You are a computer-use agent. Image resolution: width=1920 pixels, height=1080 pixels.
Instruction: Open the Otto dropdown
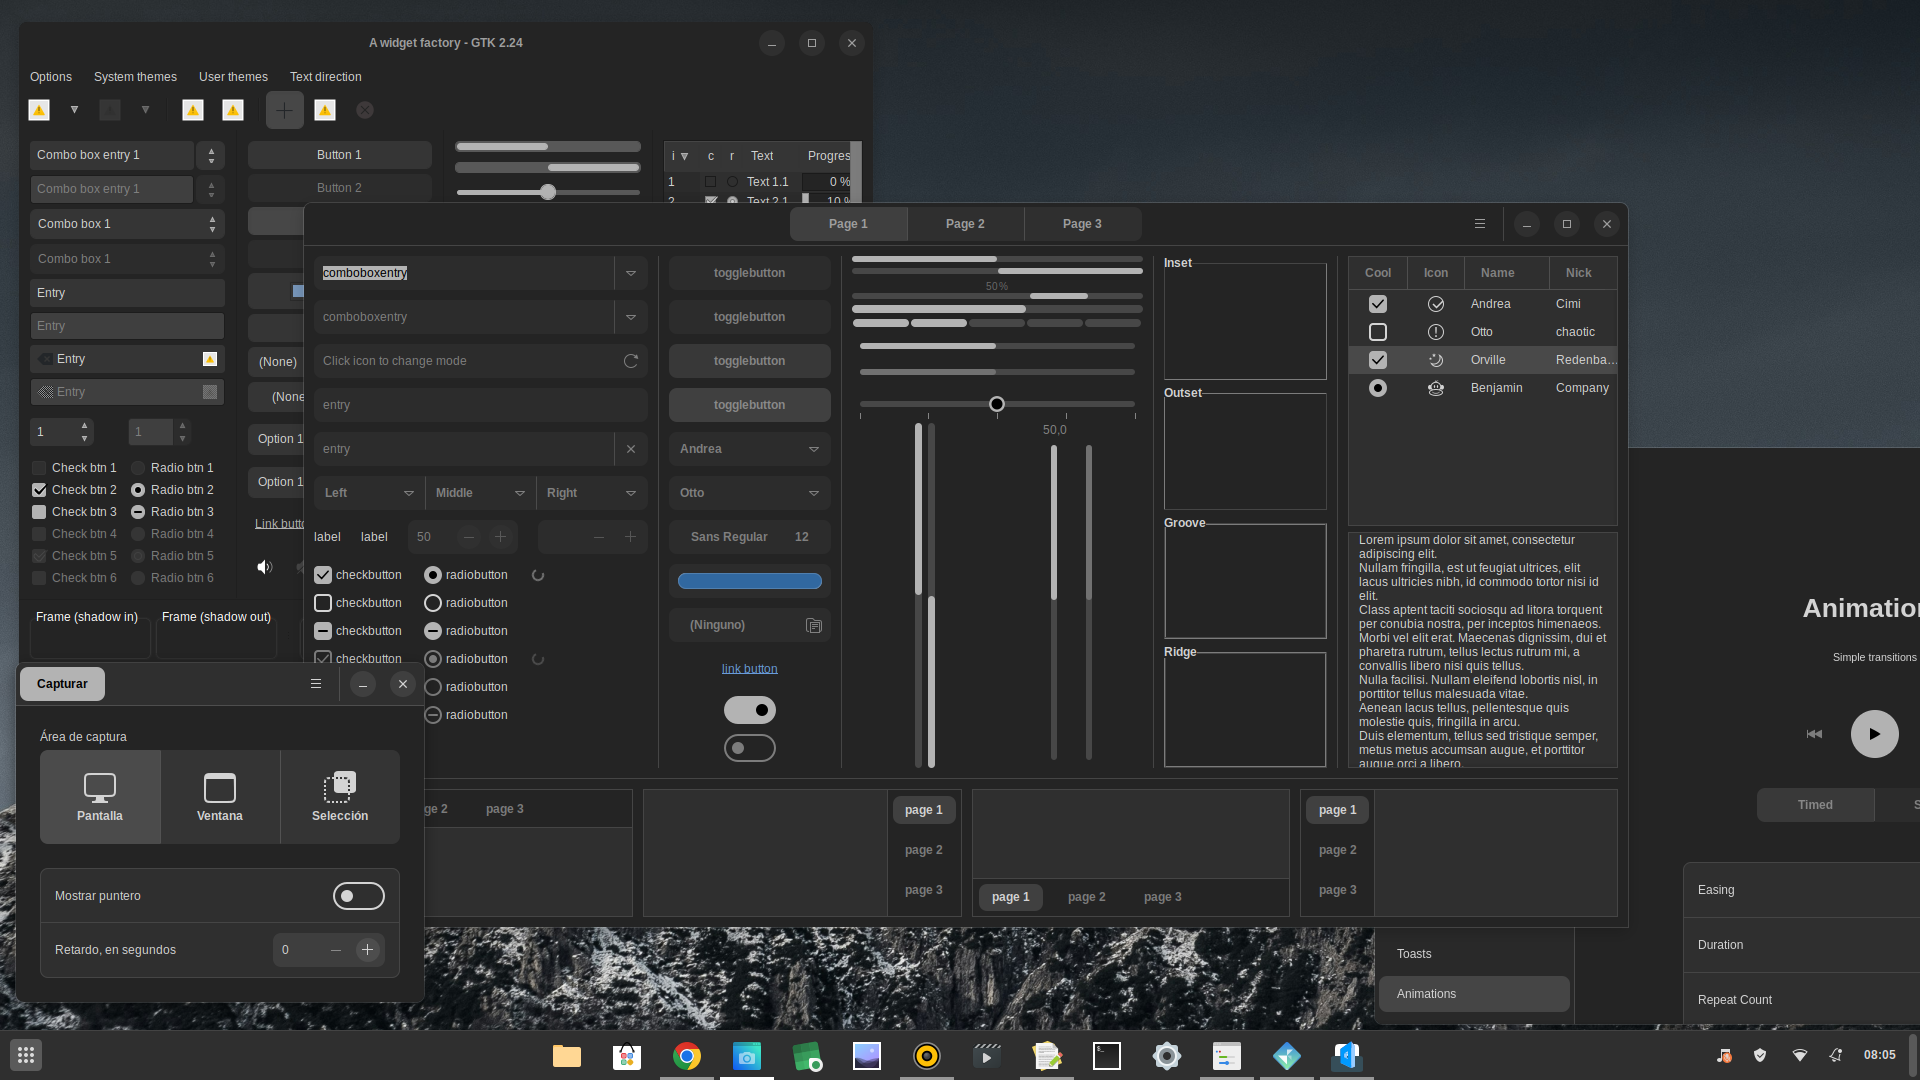pos(750,493)
